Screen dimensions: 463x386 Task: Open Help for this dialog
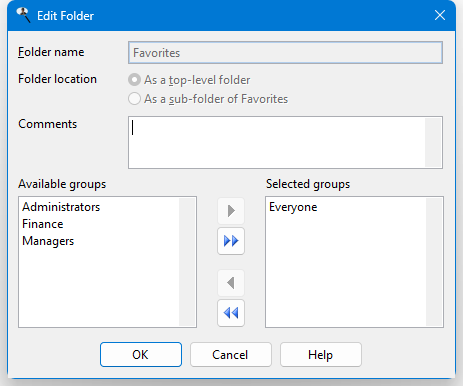321,355
